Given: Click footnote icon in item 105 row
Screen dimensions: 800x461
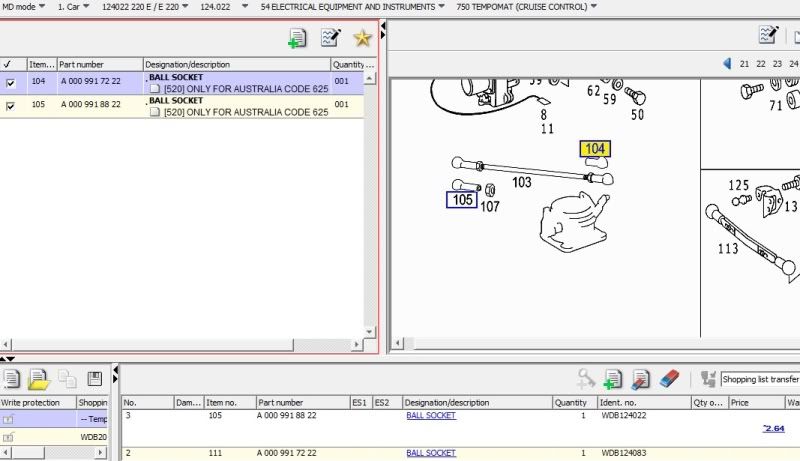Looking at the screenshot, I should [155, 112].
